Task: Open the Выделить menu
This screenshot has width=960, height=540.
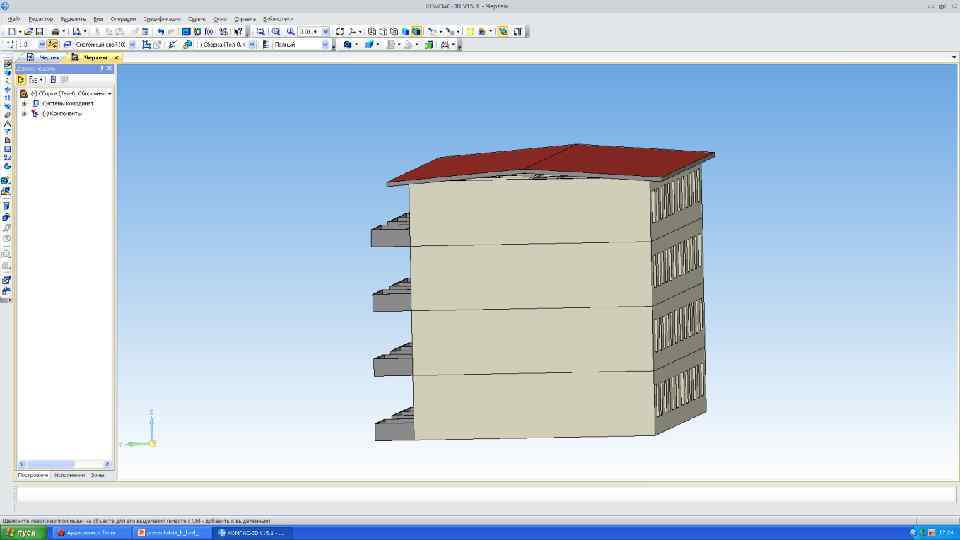Action: pos(73,19)
